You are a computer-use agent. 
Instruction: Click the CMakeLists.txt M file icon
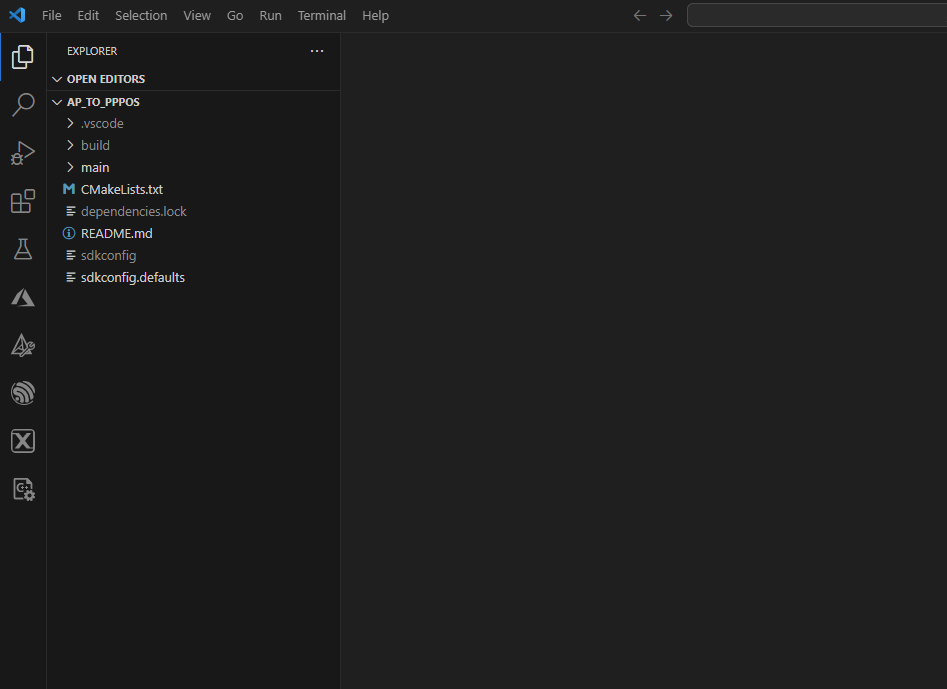(69, 189)
